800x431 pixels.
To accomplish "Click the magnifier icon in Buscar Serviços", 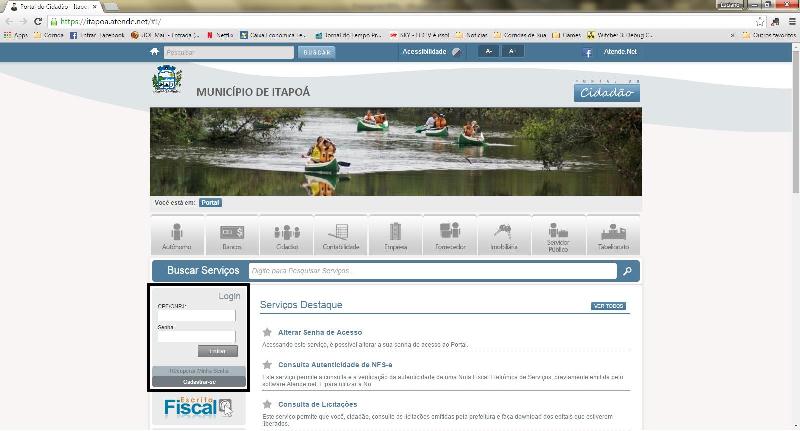I will pyautogui.click(x=627, y=271).
